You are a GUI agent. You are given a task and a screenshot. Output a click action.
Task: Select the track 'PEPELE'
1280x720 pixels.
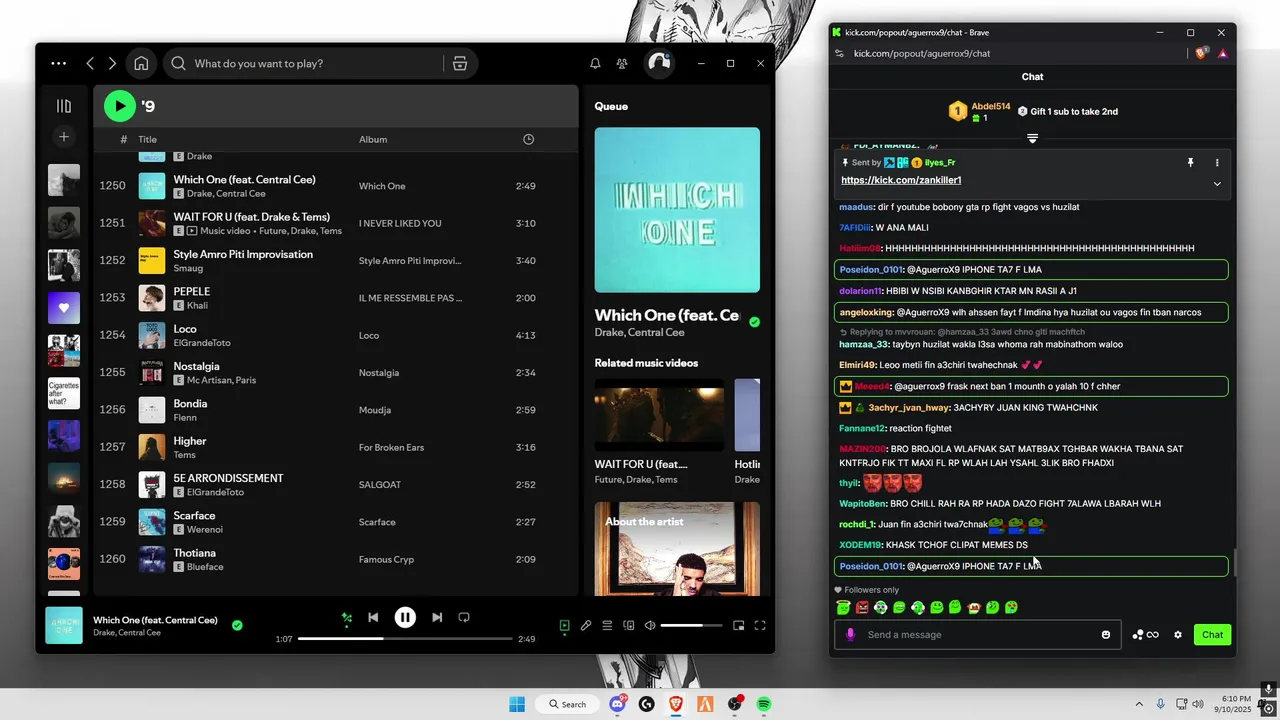191,291
